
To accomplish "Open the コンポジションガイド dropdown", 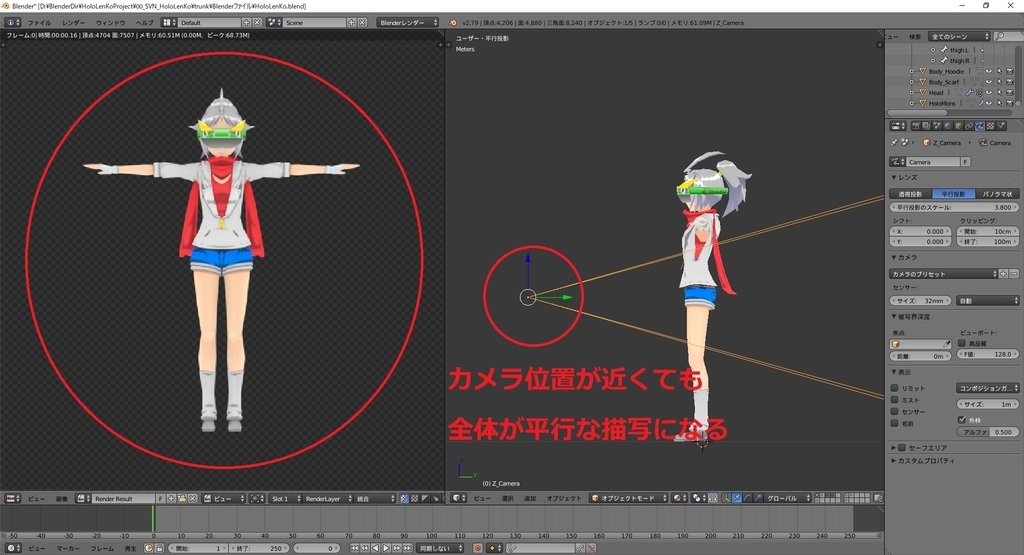I will tap(987, 388).
